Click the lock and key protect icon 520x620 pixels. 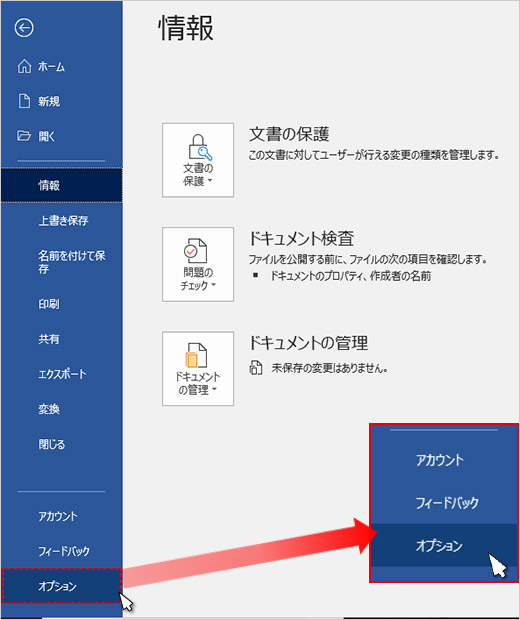pos(199,147)
